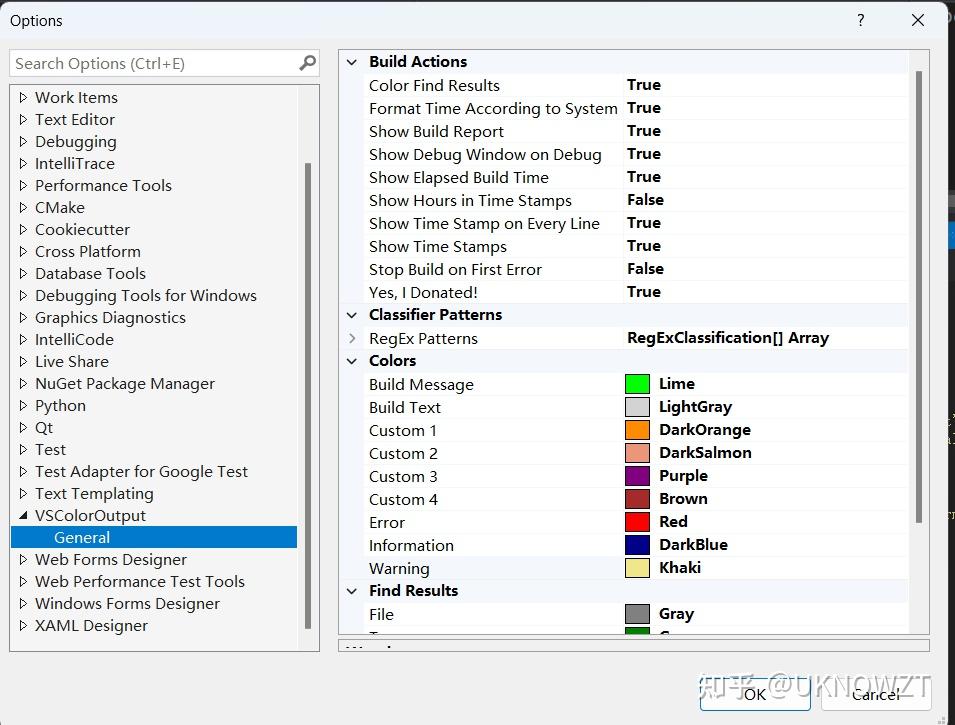Collapse the Find Results section

pyautogui.click(x=352, y=591)
